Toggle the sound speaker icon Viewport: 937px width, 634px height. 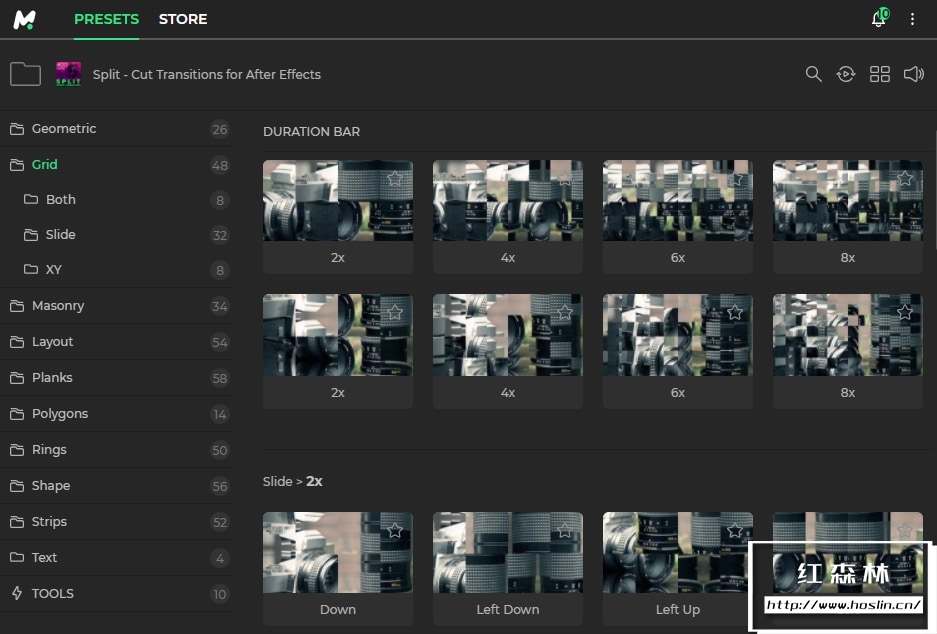coord(914,74)
